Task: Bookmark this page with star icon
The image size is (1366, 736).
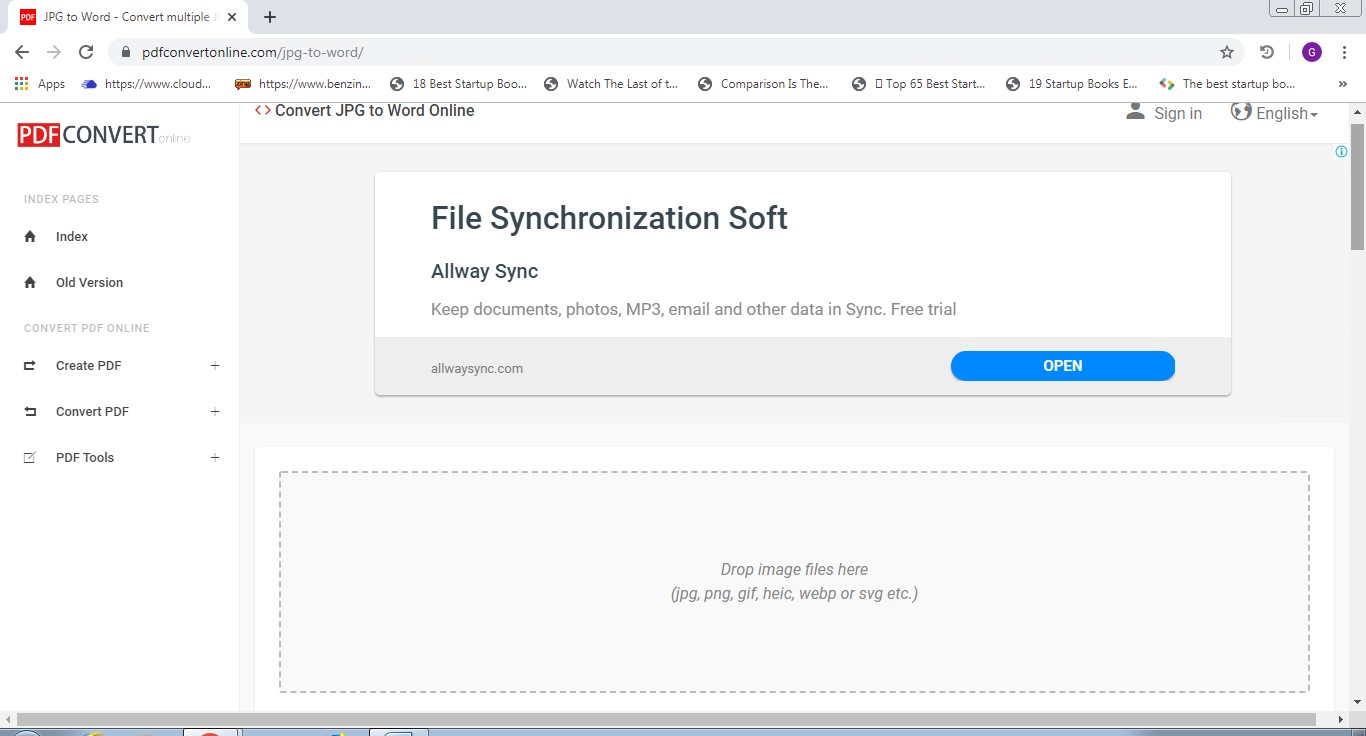Action: tap(1227, 52)
